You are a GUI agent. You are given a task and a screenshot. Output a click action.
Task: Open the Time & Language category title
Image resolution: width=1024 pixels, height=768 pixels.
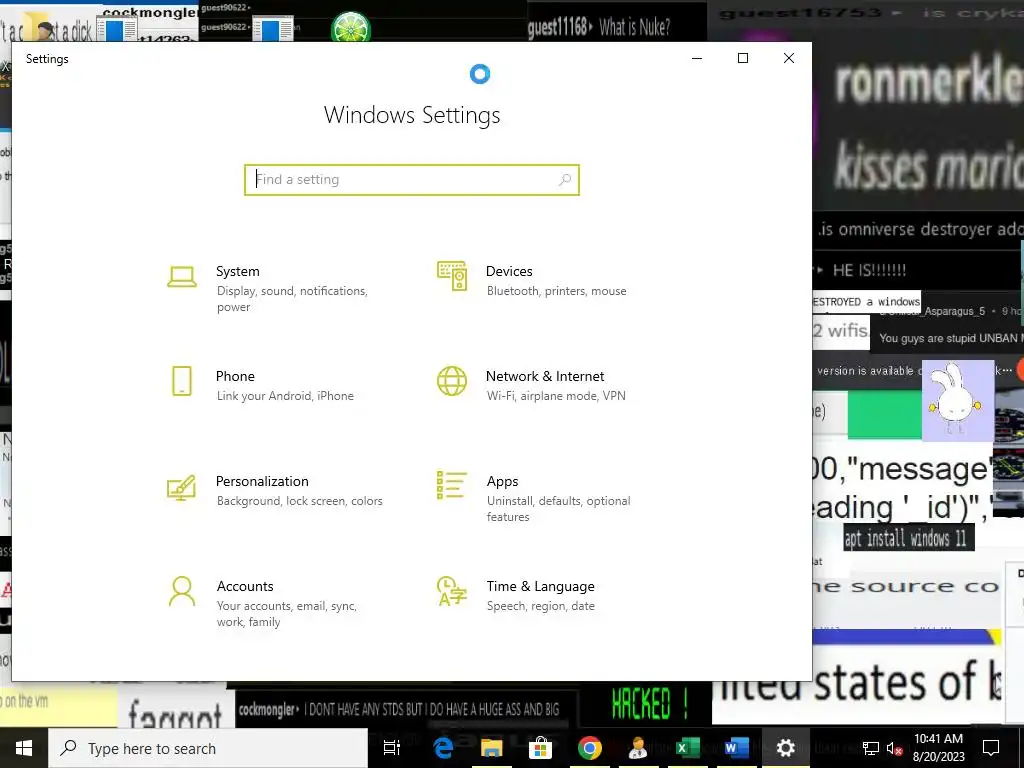tap(541, 586)
